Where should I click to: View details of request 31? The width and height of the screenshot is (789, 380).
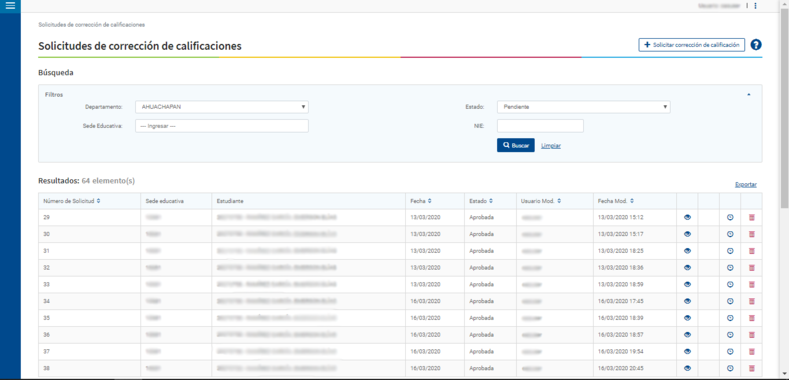click(687, 251)
